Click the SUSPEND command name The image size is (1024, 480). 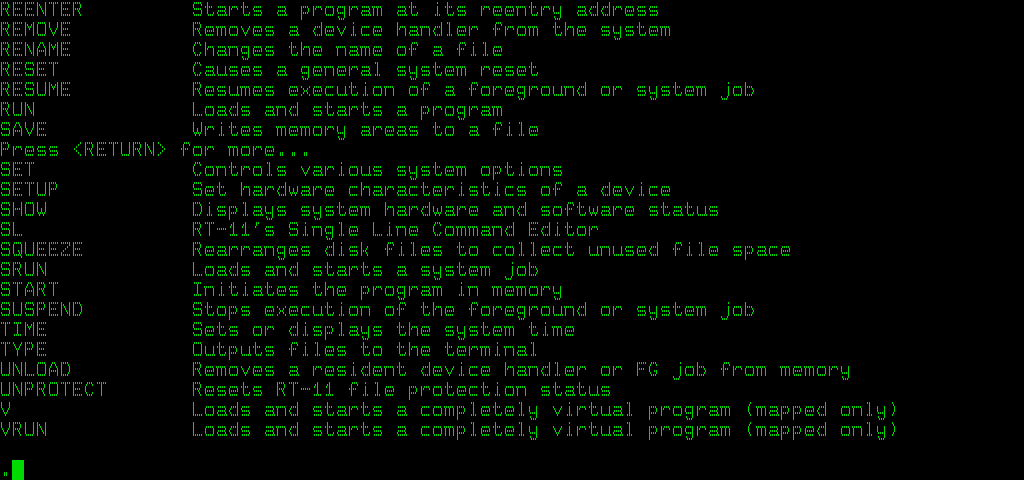pos(41,310)
